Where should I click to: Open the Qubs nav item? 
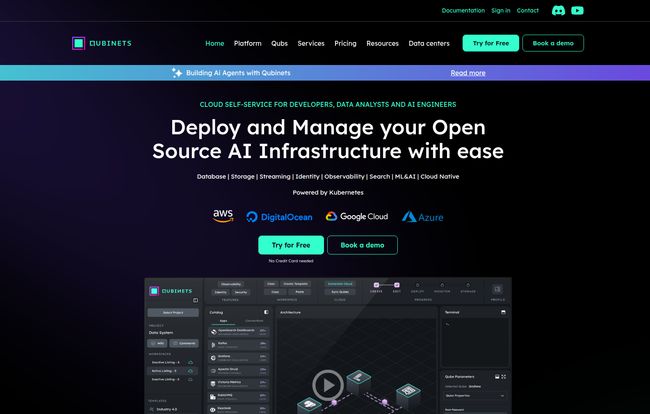click(x=279, y=43)
